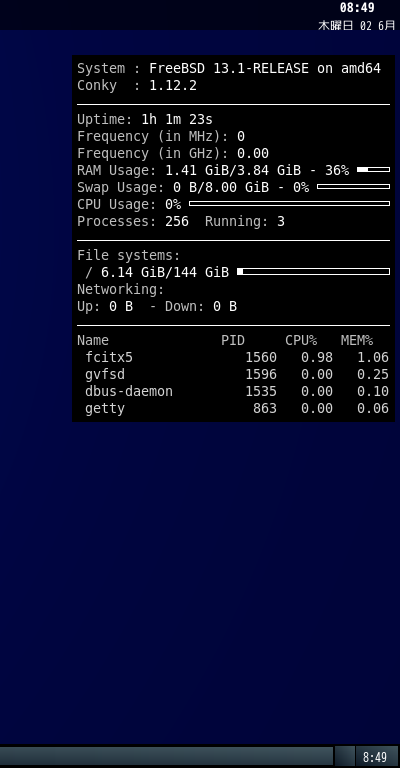The height and width of the screenshot is (768, 400).
Task: Click the CPU Usage 0% text
Action: click(x=173, y=204)
